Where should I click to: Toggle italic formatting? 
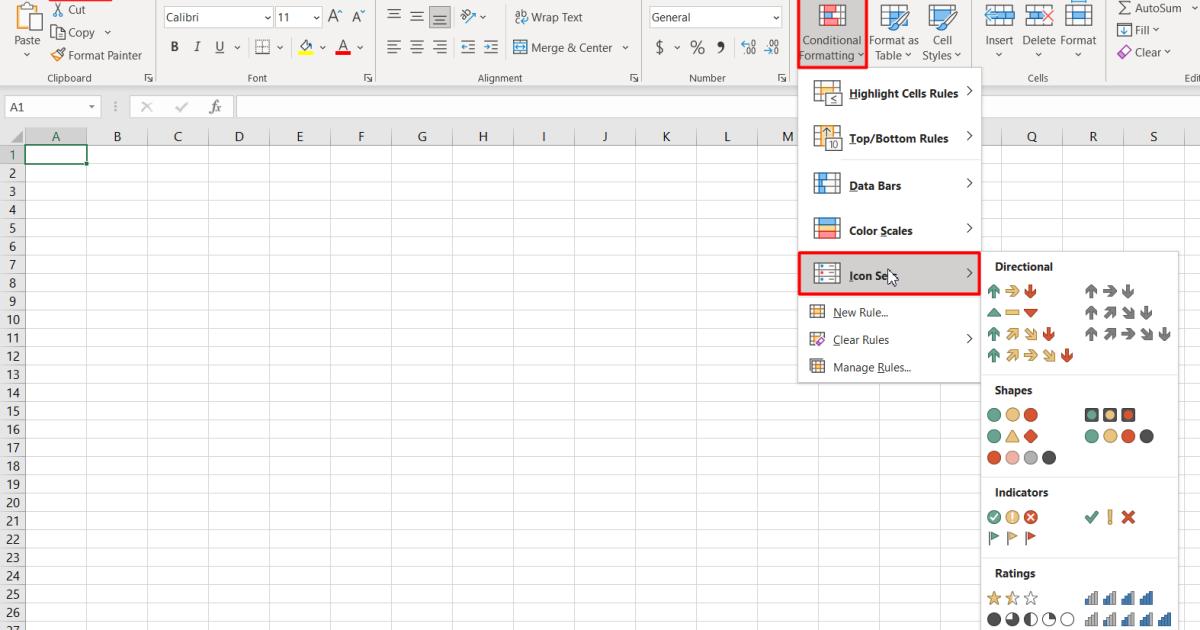(x=196, y=46)
